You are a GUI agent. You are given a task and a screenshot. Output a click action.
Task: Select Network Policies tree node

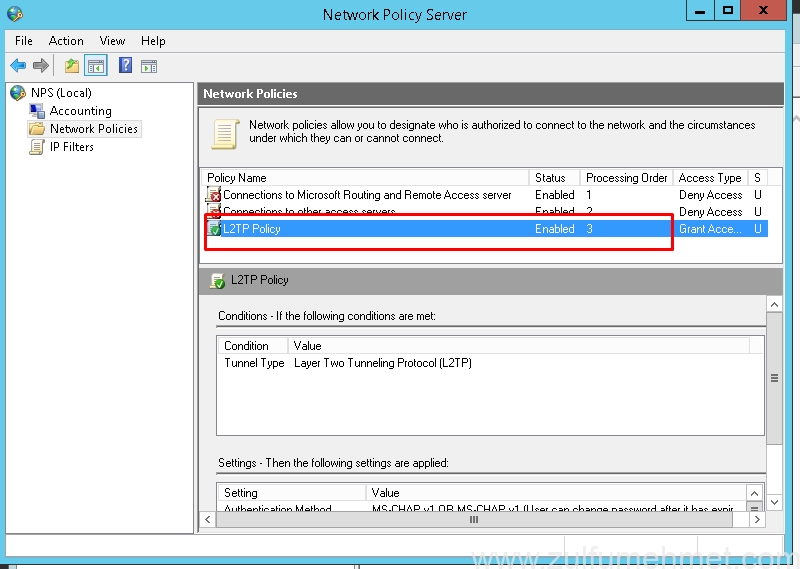pyautogui.click(x=94, y=129)
